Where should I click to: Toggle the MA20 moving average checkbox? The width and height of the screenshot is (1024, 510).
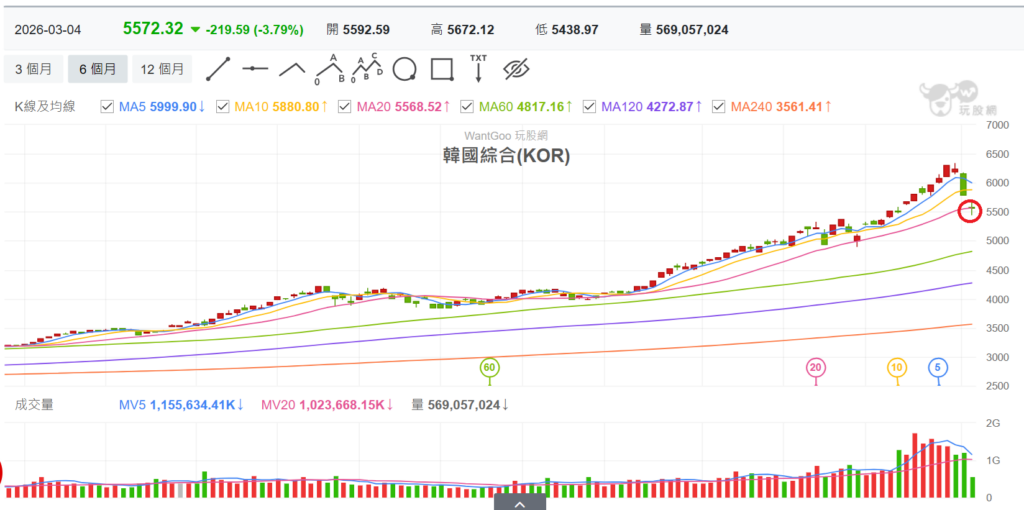[346, 106]
